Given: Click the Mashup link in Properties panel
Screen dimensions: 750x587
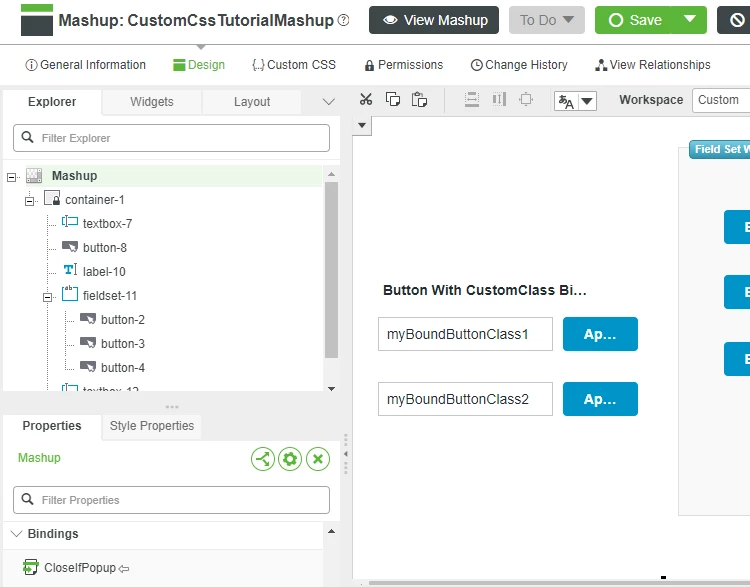Looking at the screenshot, I should pos(39,458).
